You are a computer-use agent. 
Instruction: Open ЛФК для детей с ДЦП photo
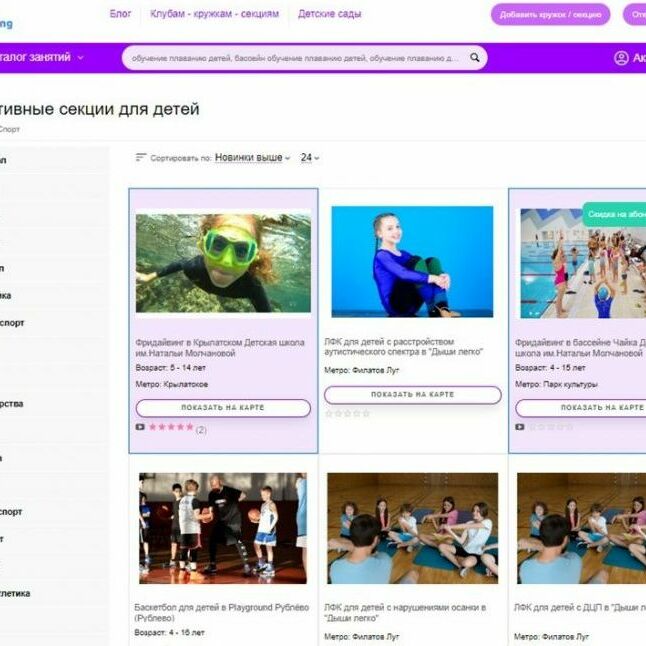(x=581, y=528)
